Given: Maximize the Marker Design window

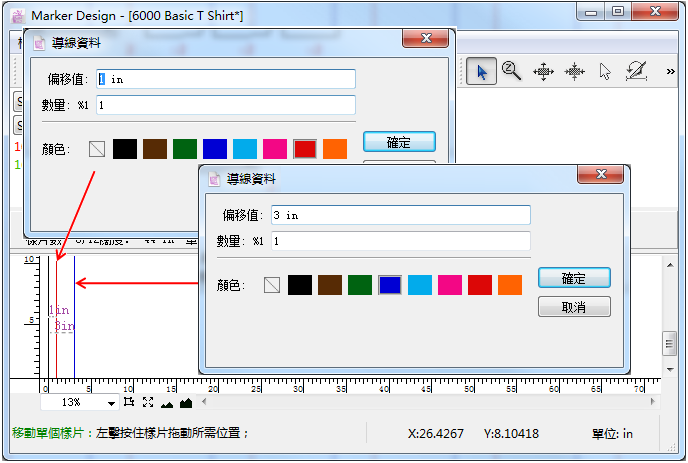Looking at the screenshot, I should click(618, 12).
